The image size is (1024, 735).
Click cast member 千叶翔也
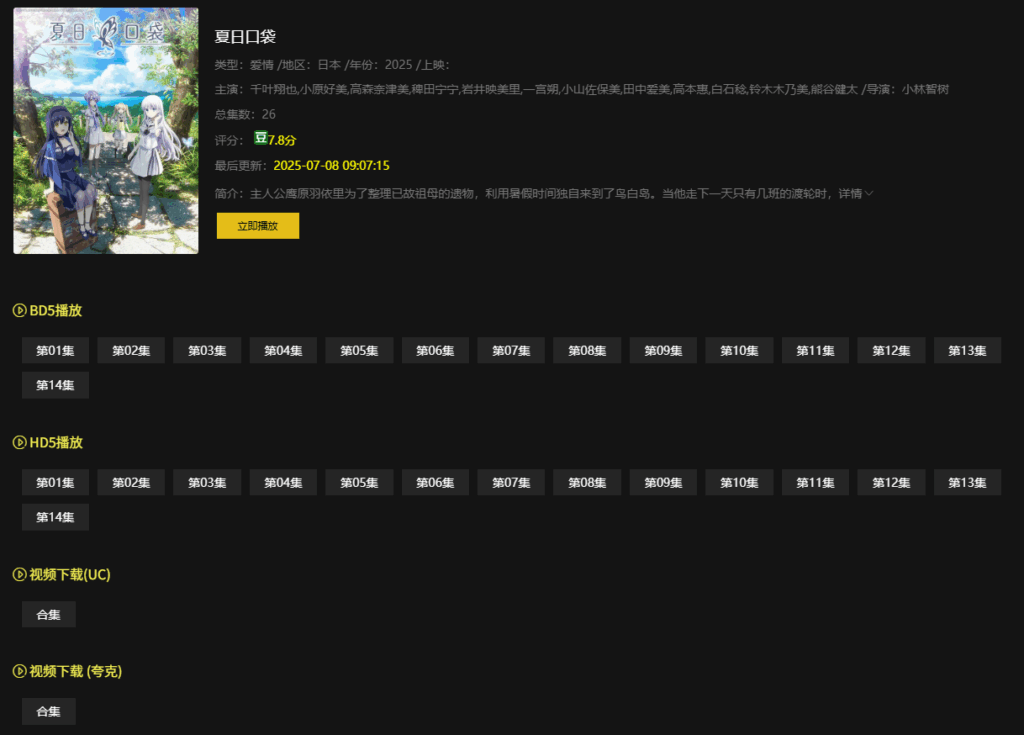(x=273, y=90)
